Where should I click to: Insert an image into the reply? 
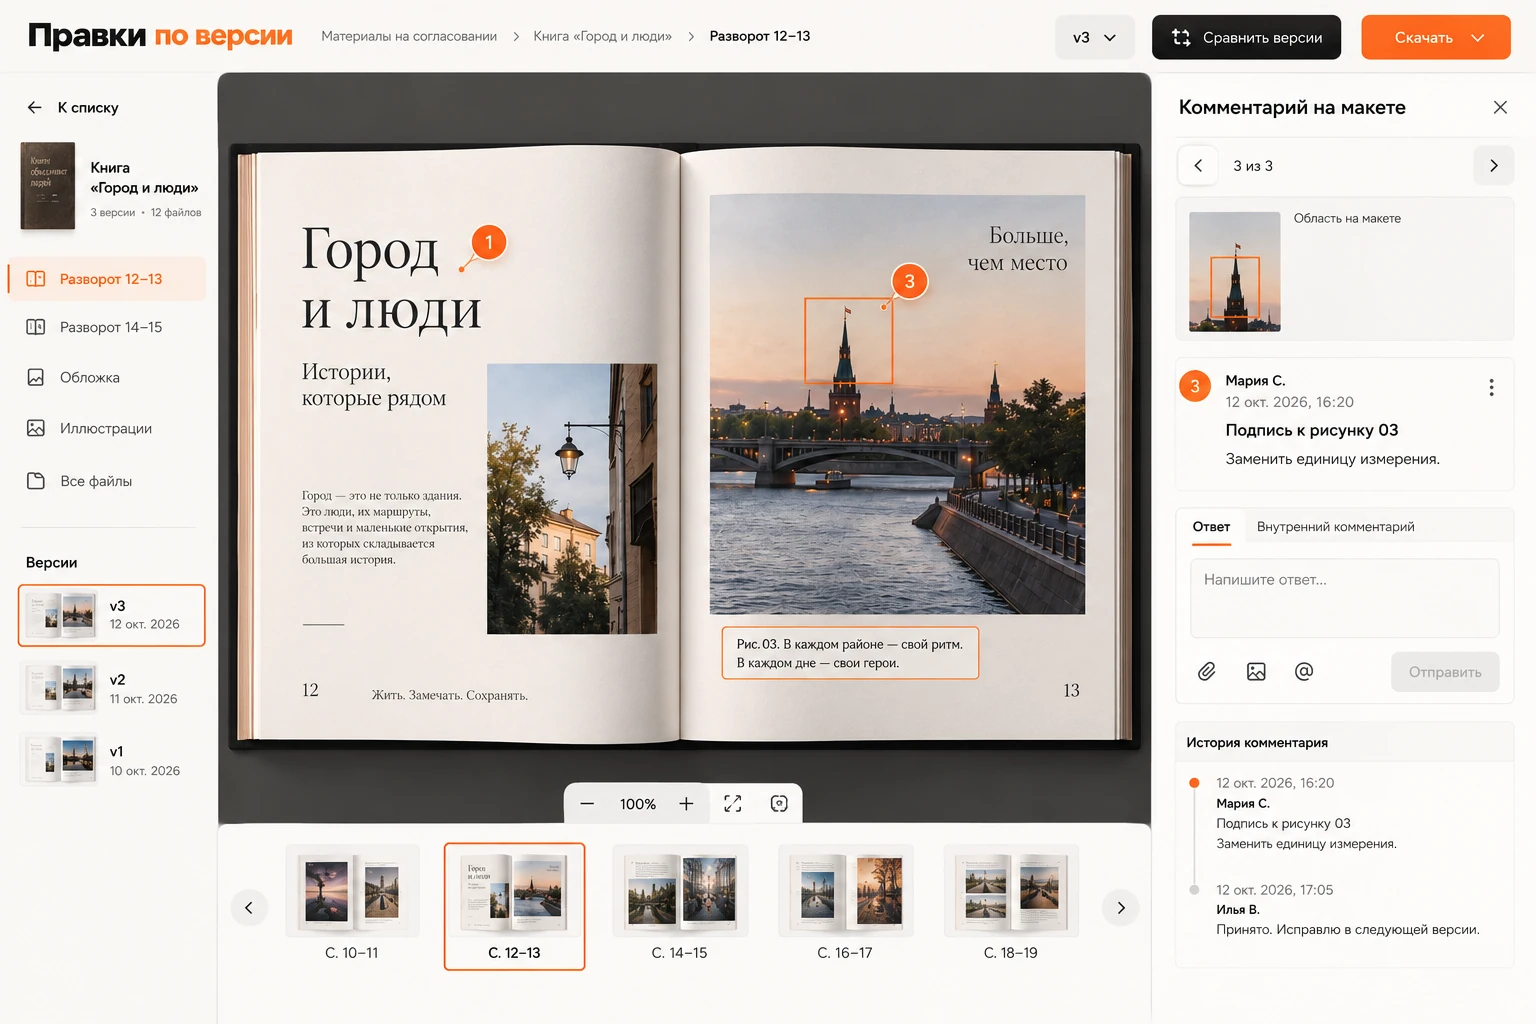tap(1256, 672)
